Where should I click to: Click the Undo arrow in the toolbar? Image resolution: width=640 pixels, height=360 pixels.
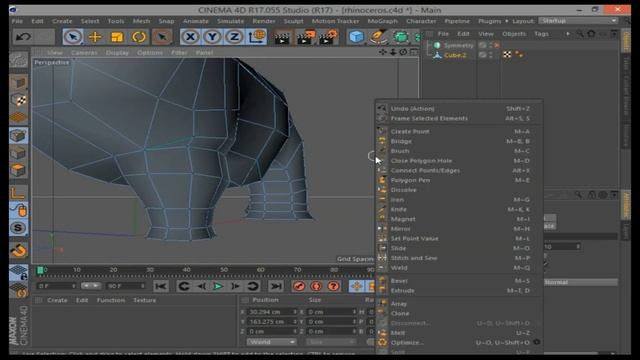point(23,37)
